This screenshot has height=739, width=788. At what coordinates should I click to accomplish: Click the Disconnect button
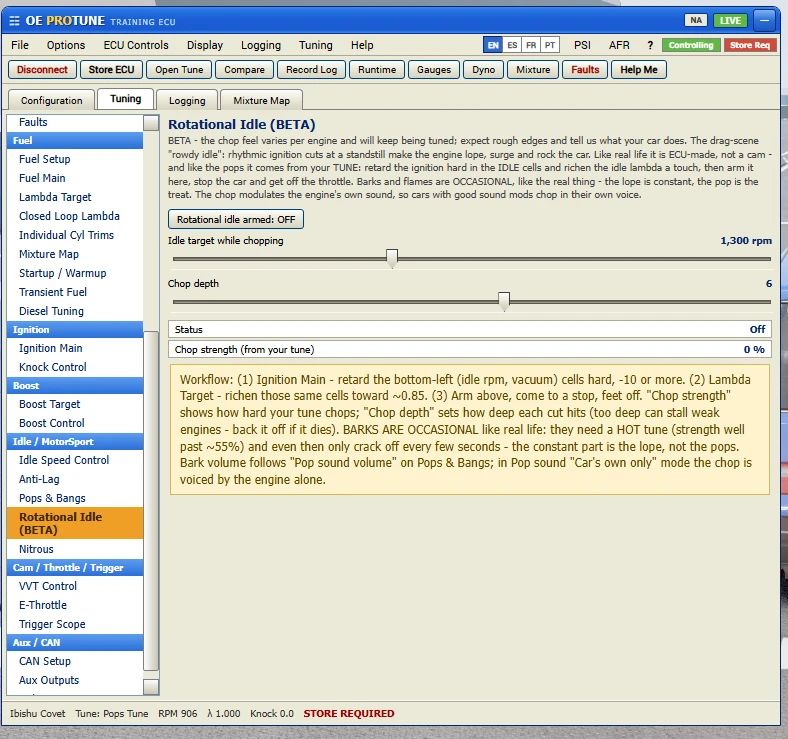[42, 70]
